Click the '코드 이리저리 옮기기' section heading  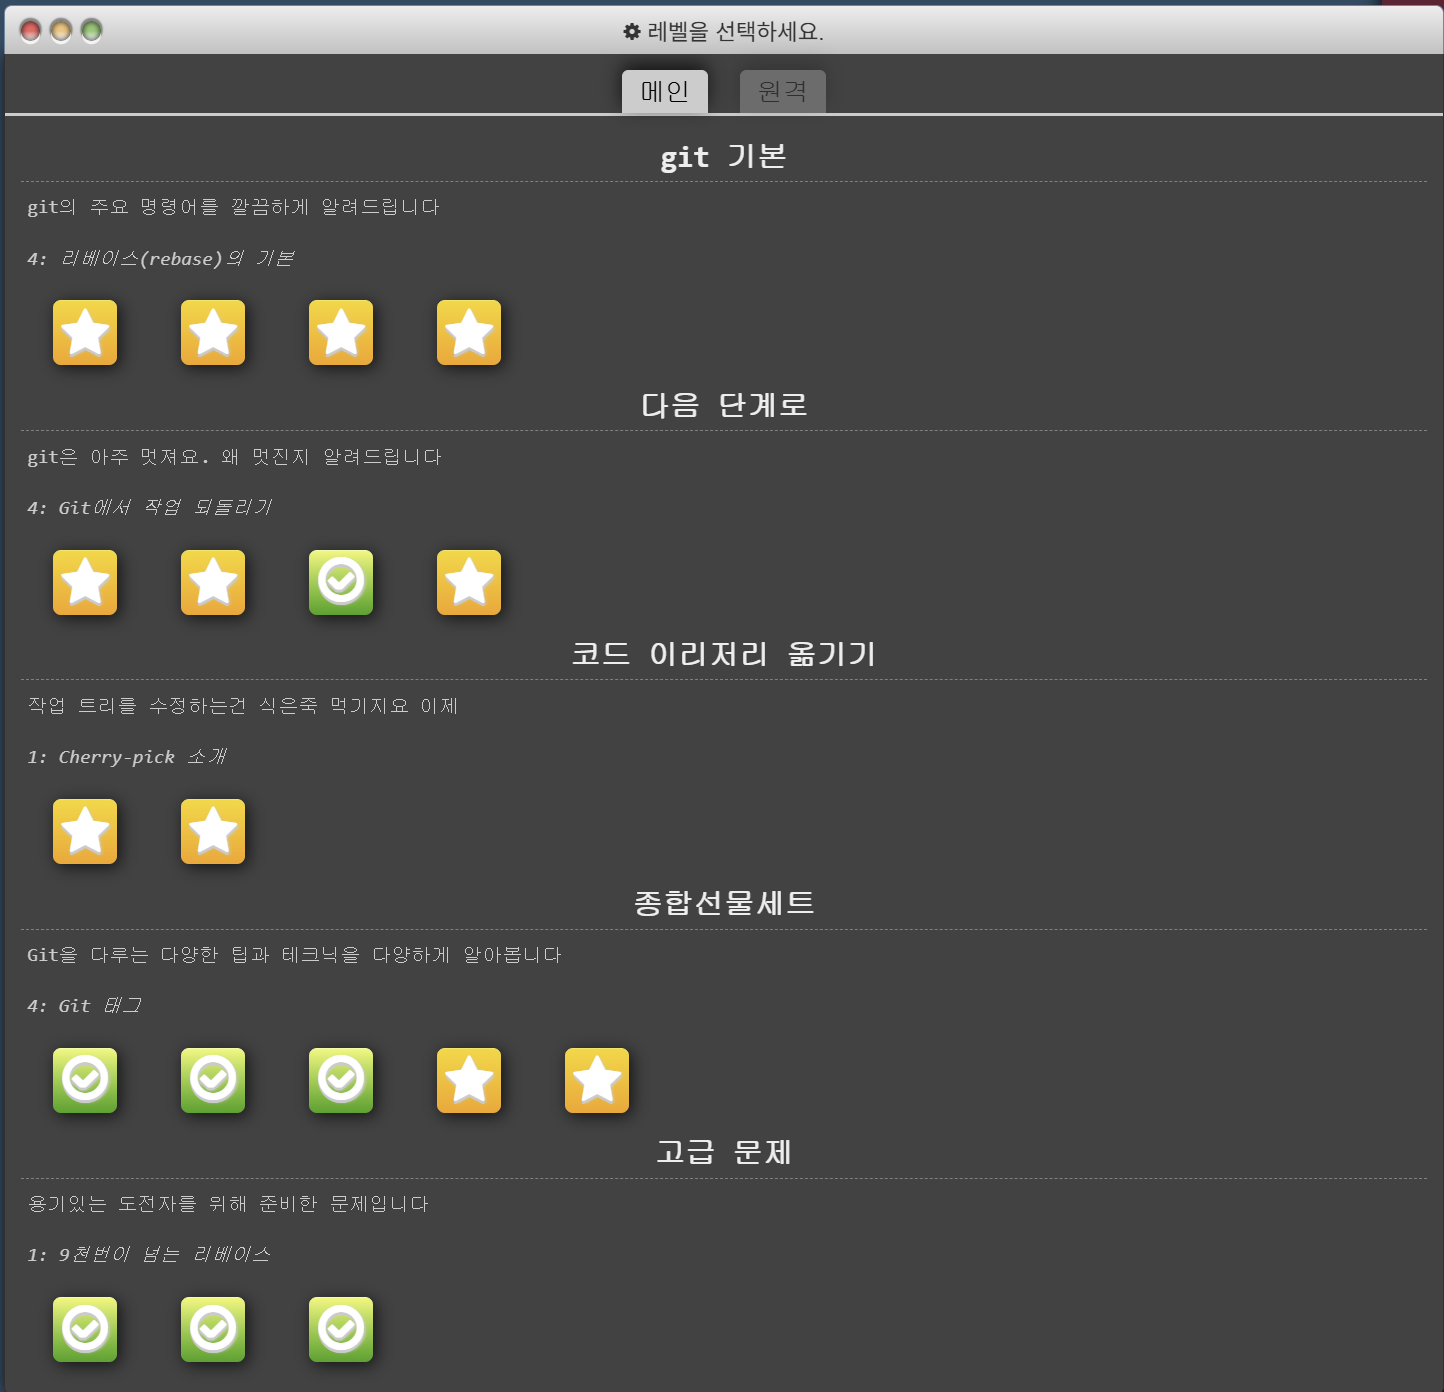point(724,654)
